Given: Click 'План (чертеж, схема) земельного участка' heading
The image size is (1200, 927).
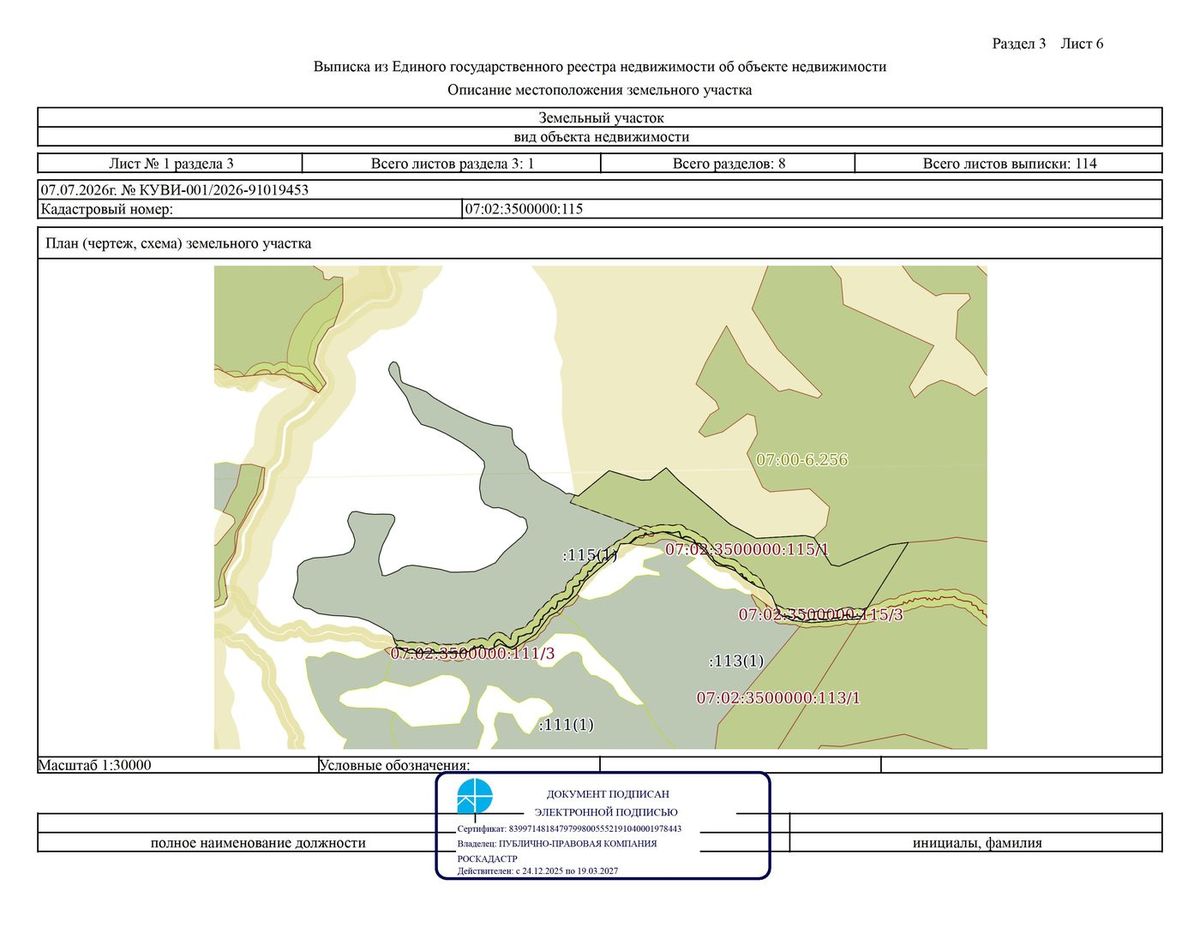Looking at the screenshot, I should click(x=180, y=243).
